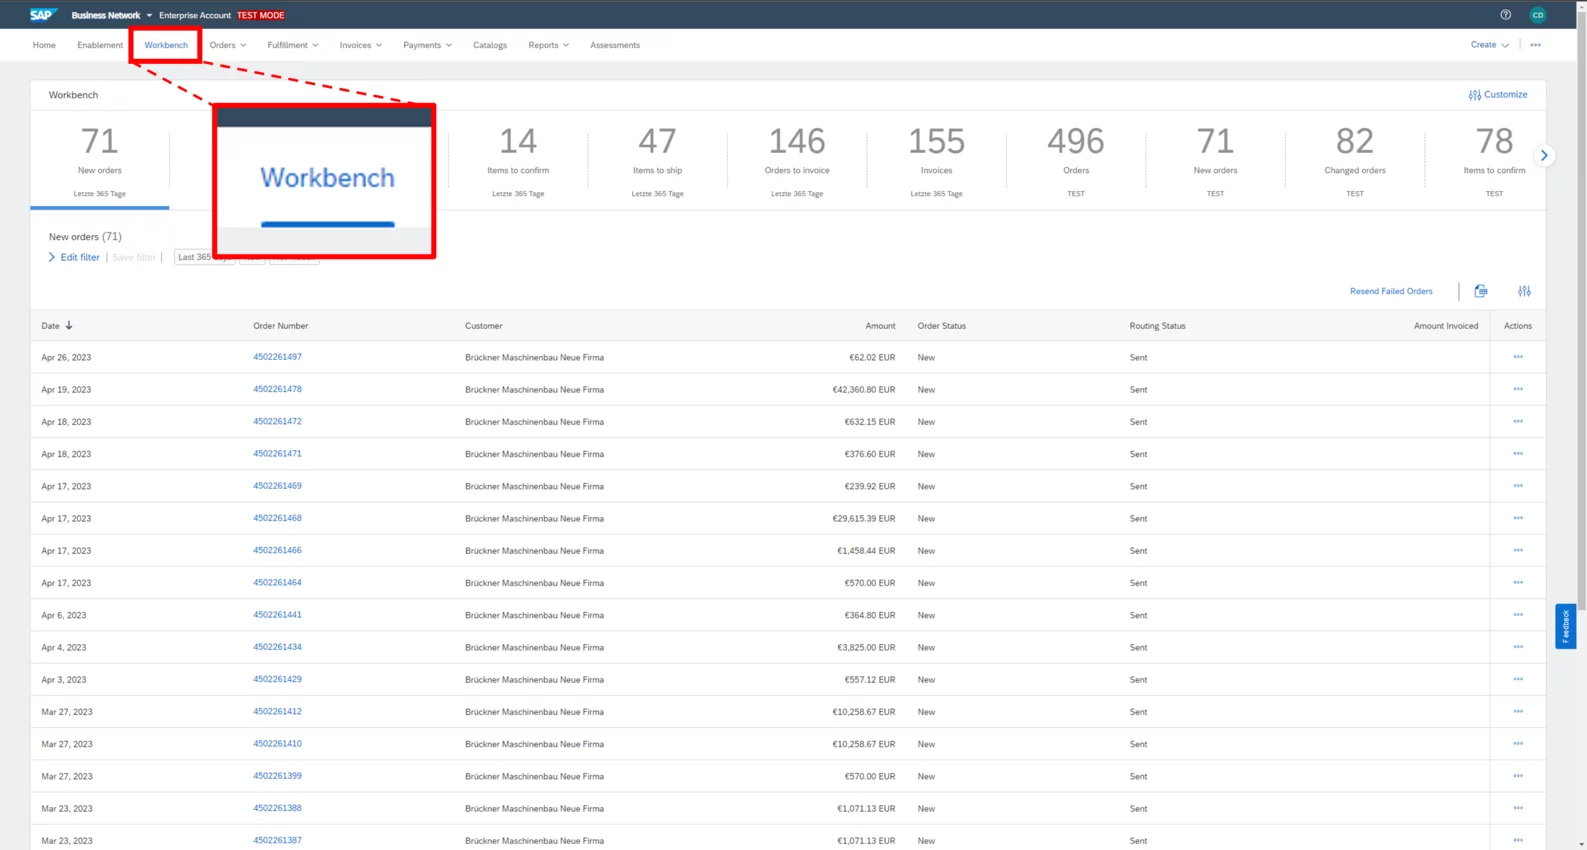Click the Routing Status column header
Viewport: 1587px width, 850px height.
pyautogui.click(x=1157, y=326)
